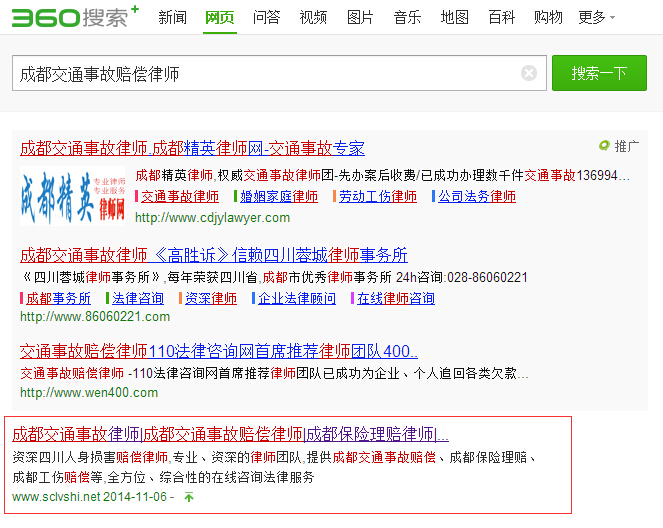Open the 四川蓉城律师事务所 result title
Viewport: 663px width, 528px height.
click(214, 255)
